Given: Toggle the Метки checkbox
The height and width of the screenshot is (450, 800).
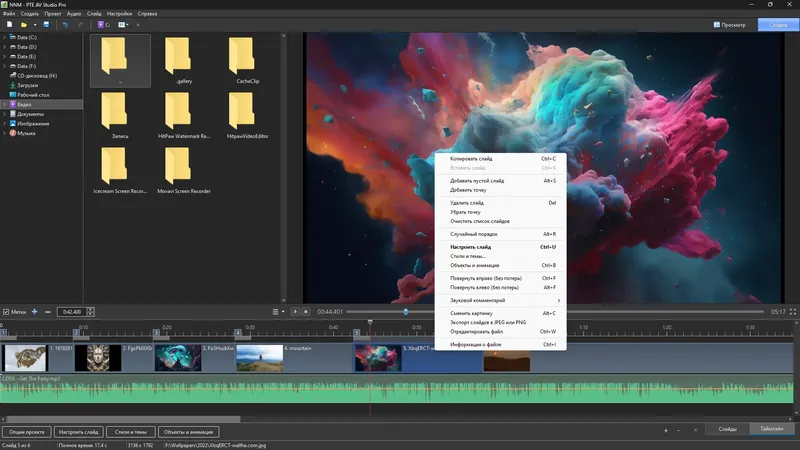Looking at the screenshot, I should click(6, 312).
